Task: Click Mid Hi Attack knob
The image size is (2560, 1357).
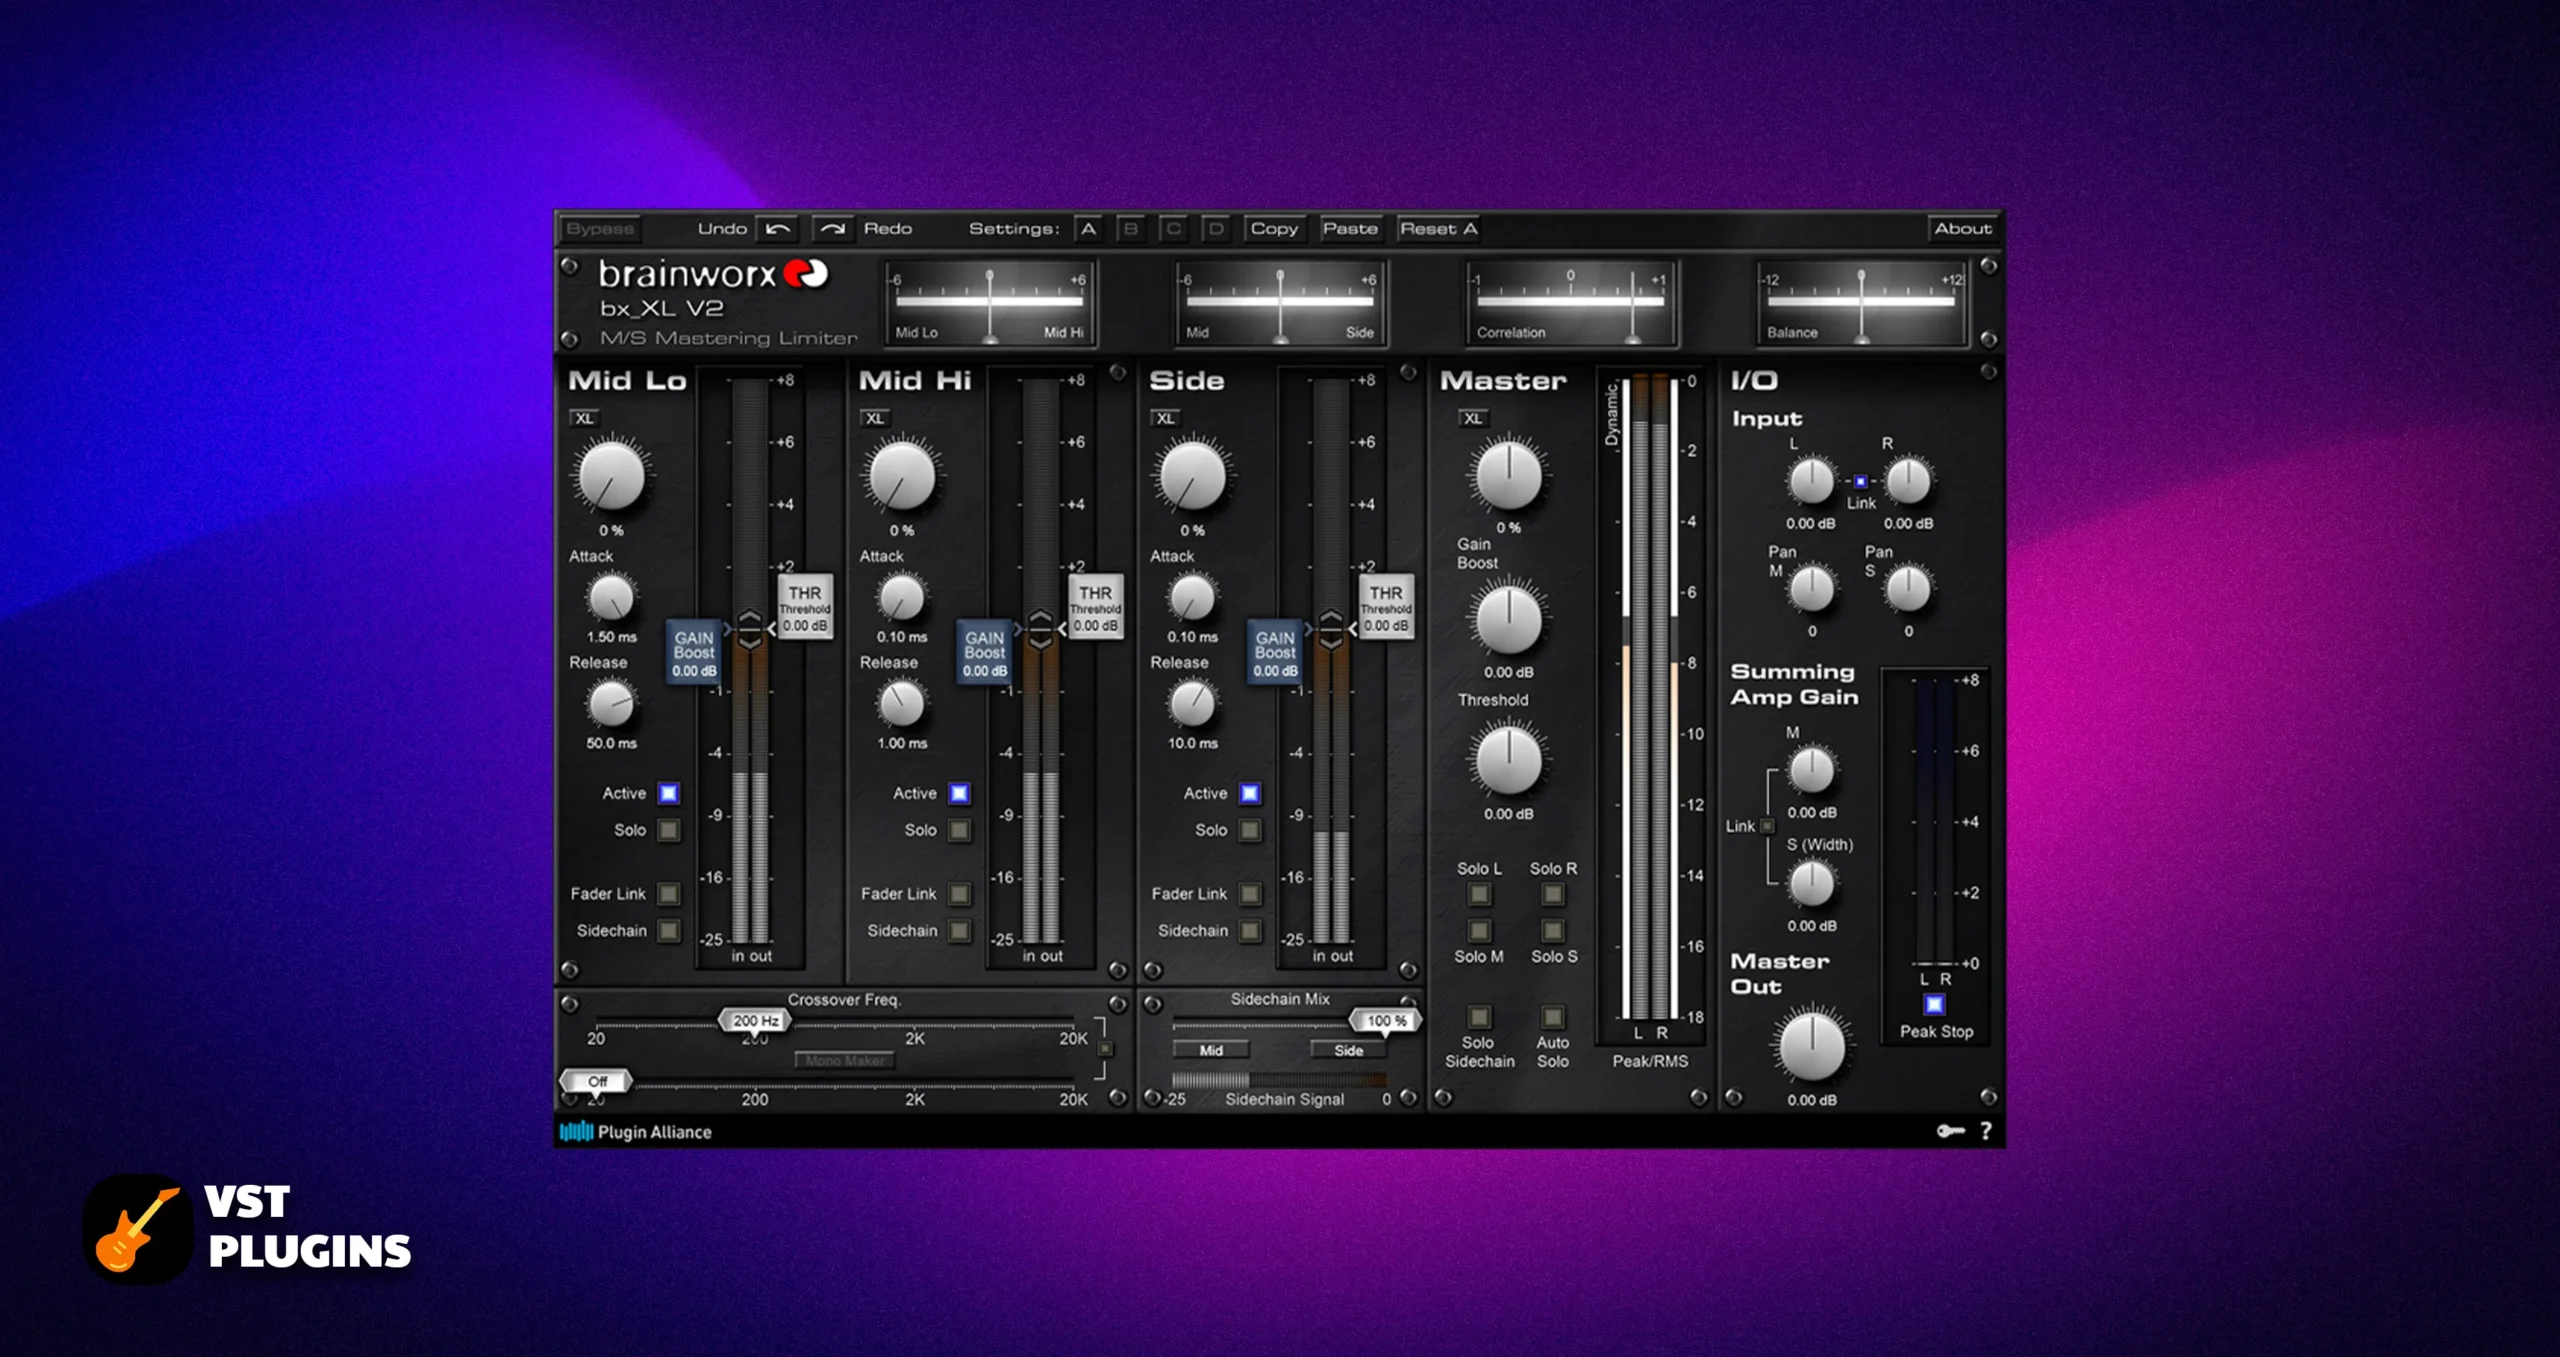Action: click(x=902, y=598)
